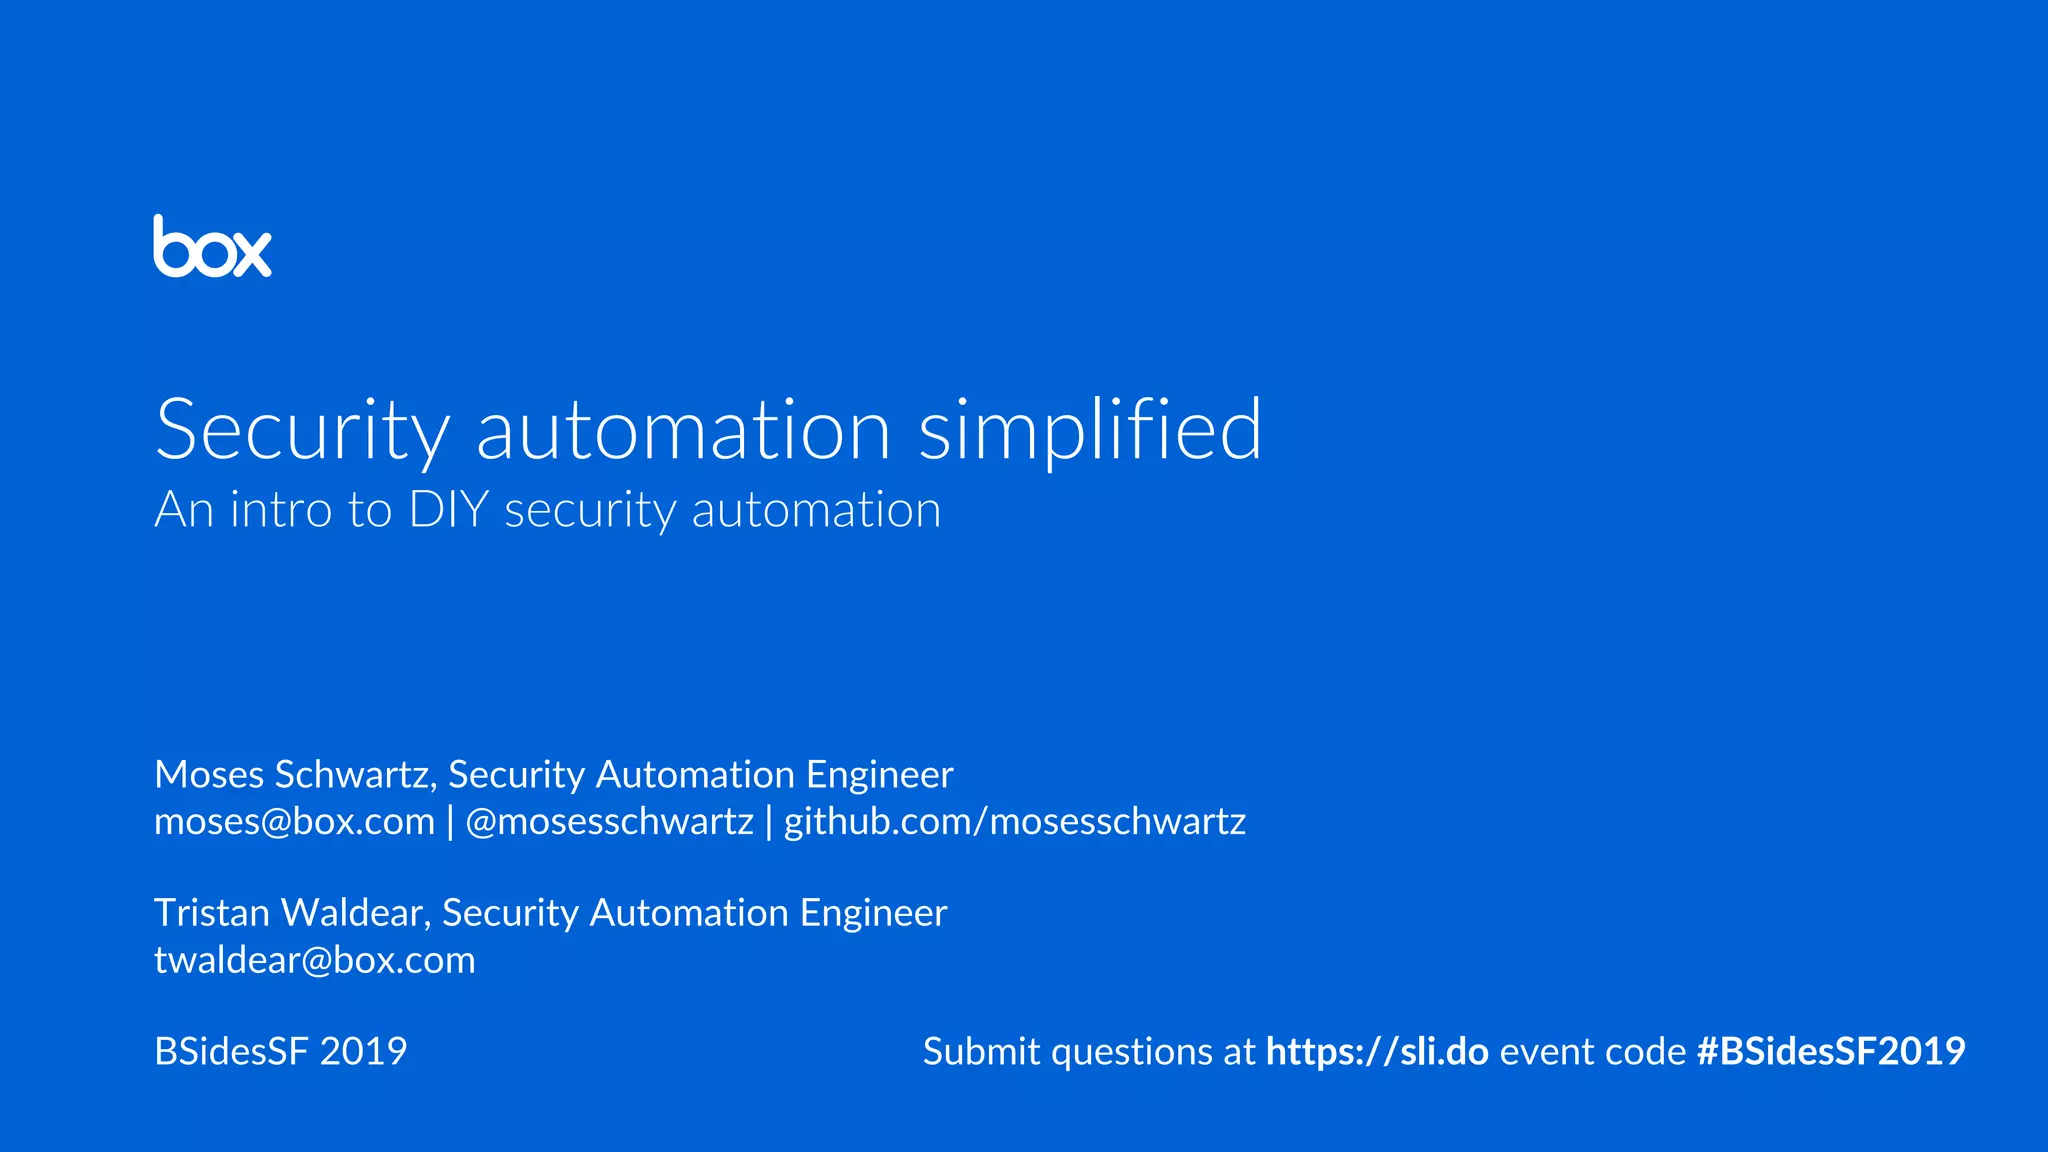Click the word "Security" in the main title
2048x1152 pixels.
[303, 430]
